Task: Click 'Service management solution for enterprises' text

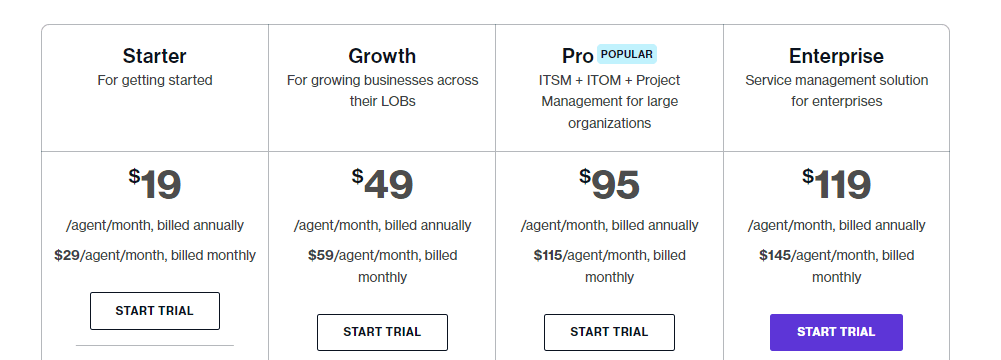Action: pos(836,91)
